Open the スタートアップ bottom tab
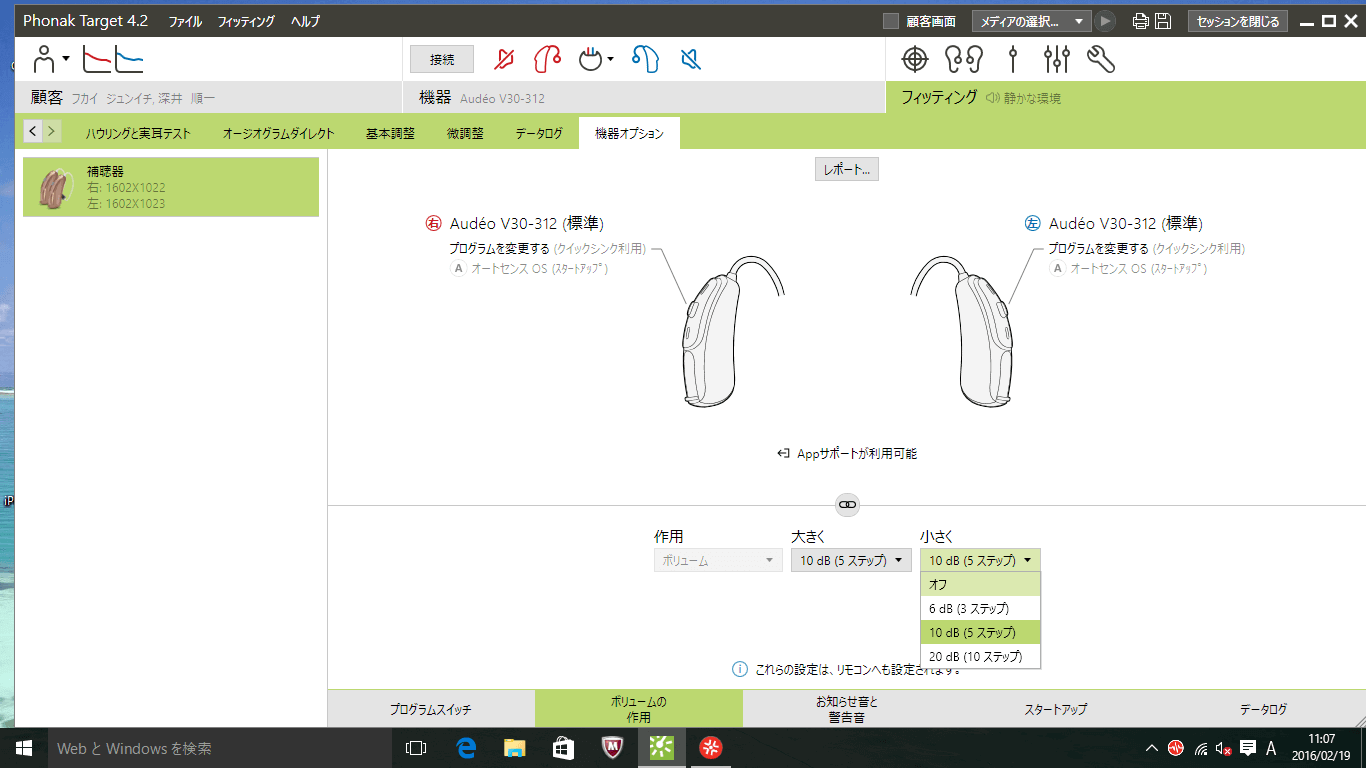Screen dimensions: 1366x768 tap(1055, 709)
